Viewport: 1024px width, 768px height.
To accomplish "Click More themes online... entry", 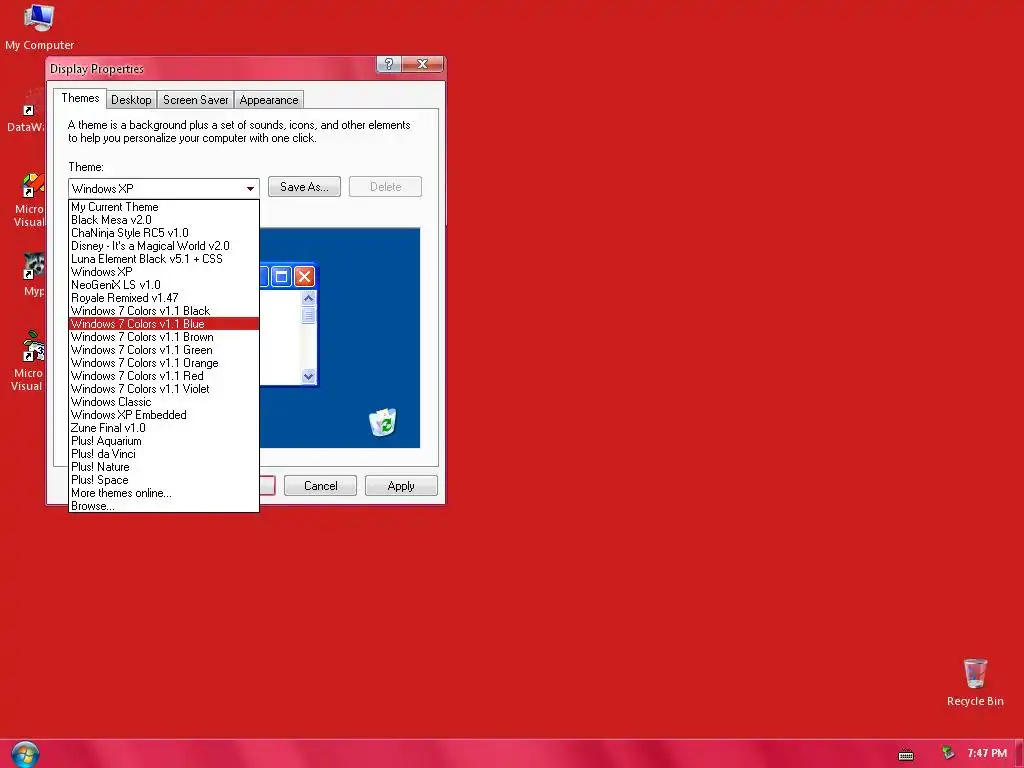I will pos(164,493).
